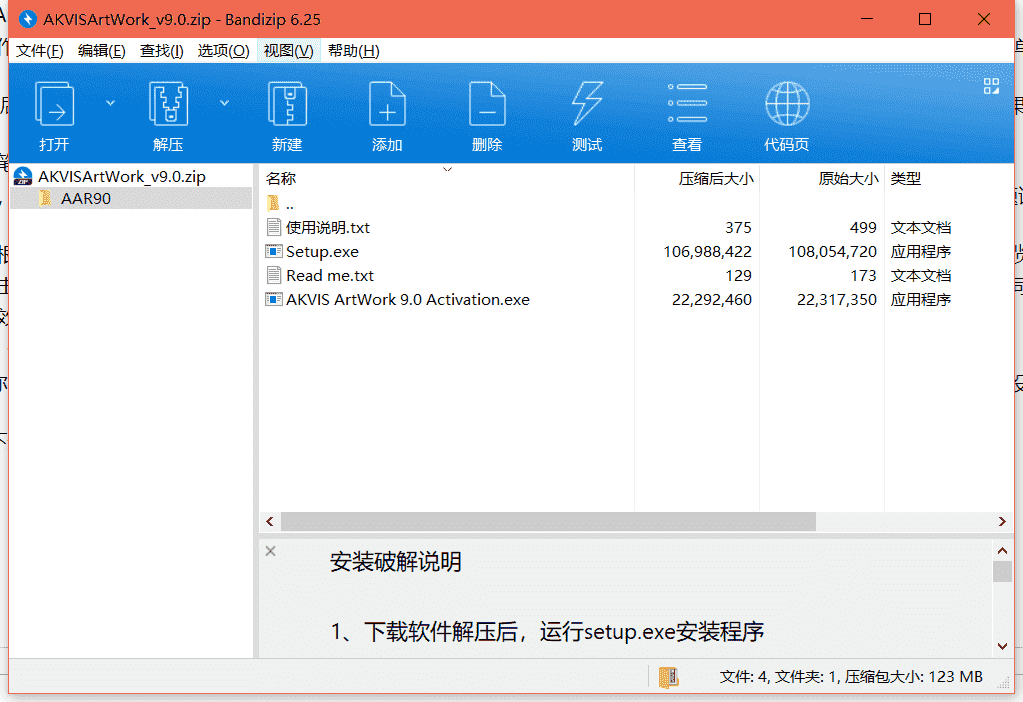This screenshot has width=1023, height=702.
Task: Open the 帮助(H) menu
Action: coord(353,51)
